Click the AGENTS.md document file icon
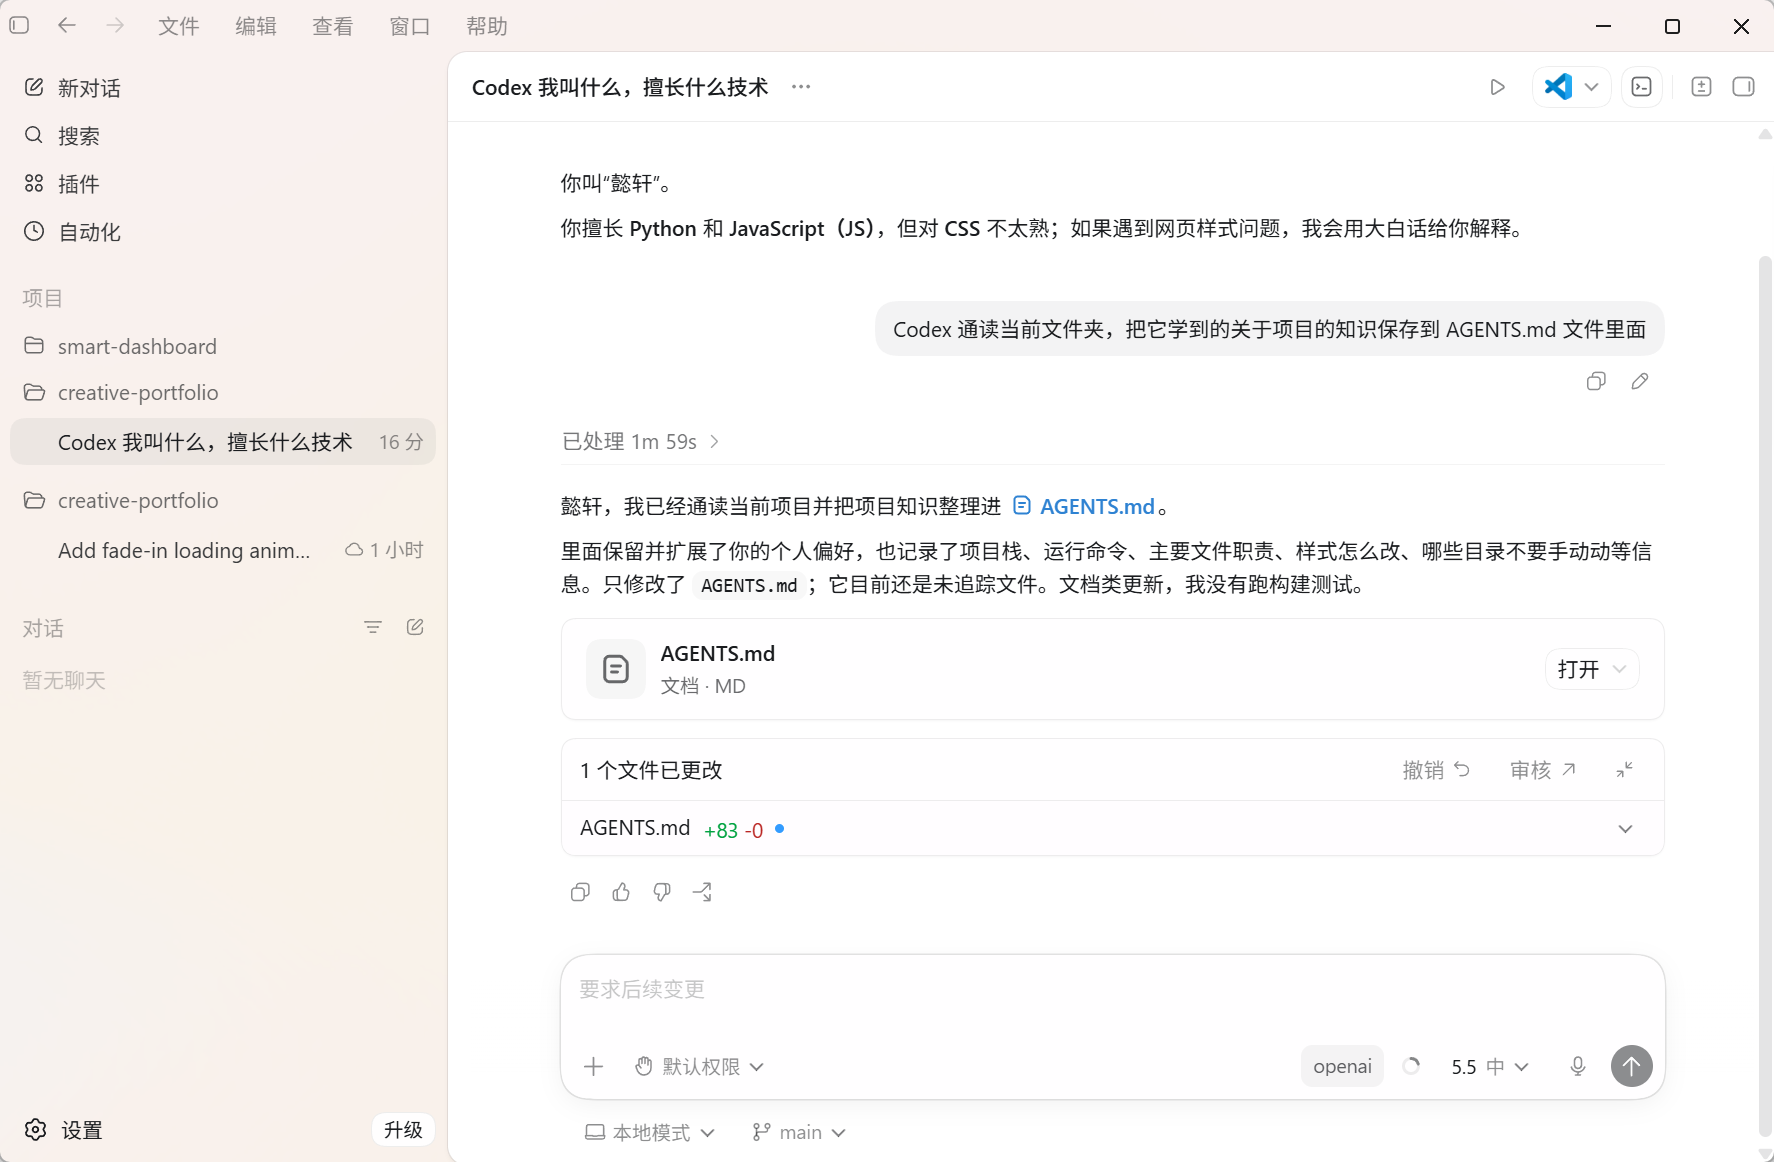 click(x=616, y=669)
